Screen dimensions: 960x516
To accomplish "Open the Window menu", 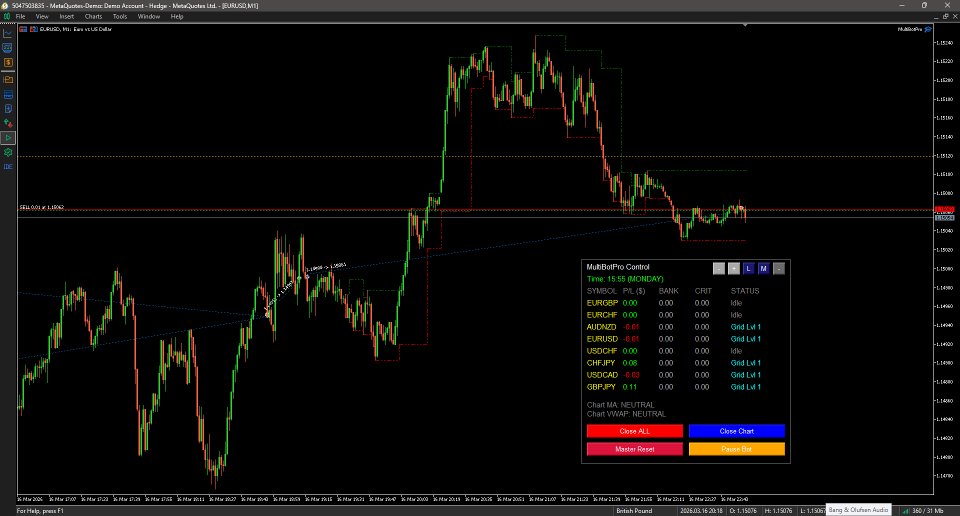I will 149,17.
